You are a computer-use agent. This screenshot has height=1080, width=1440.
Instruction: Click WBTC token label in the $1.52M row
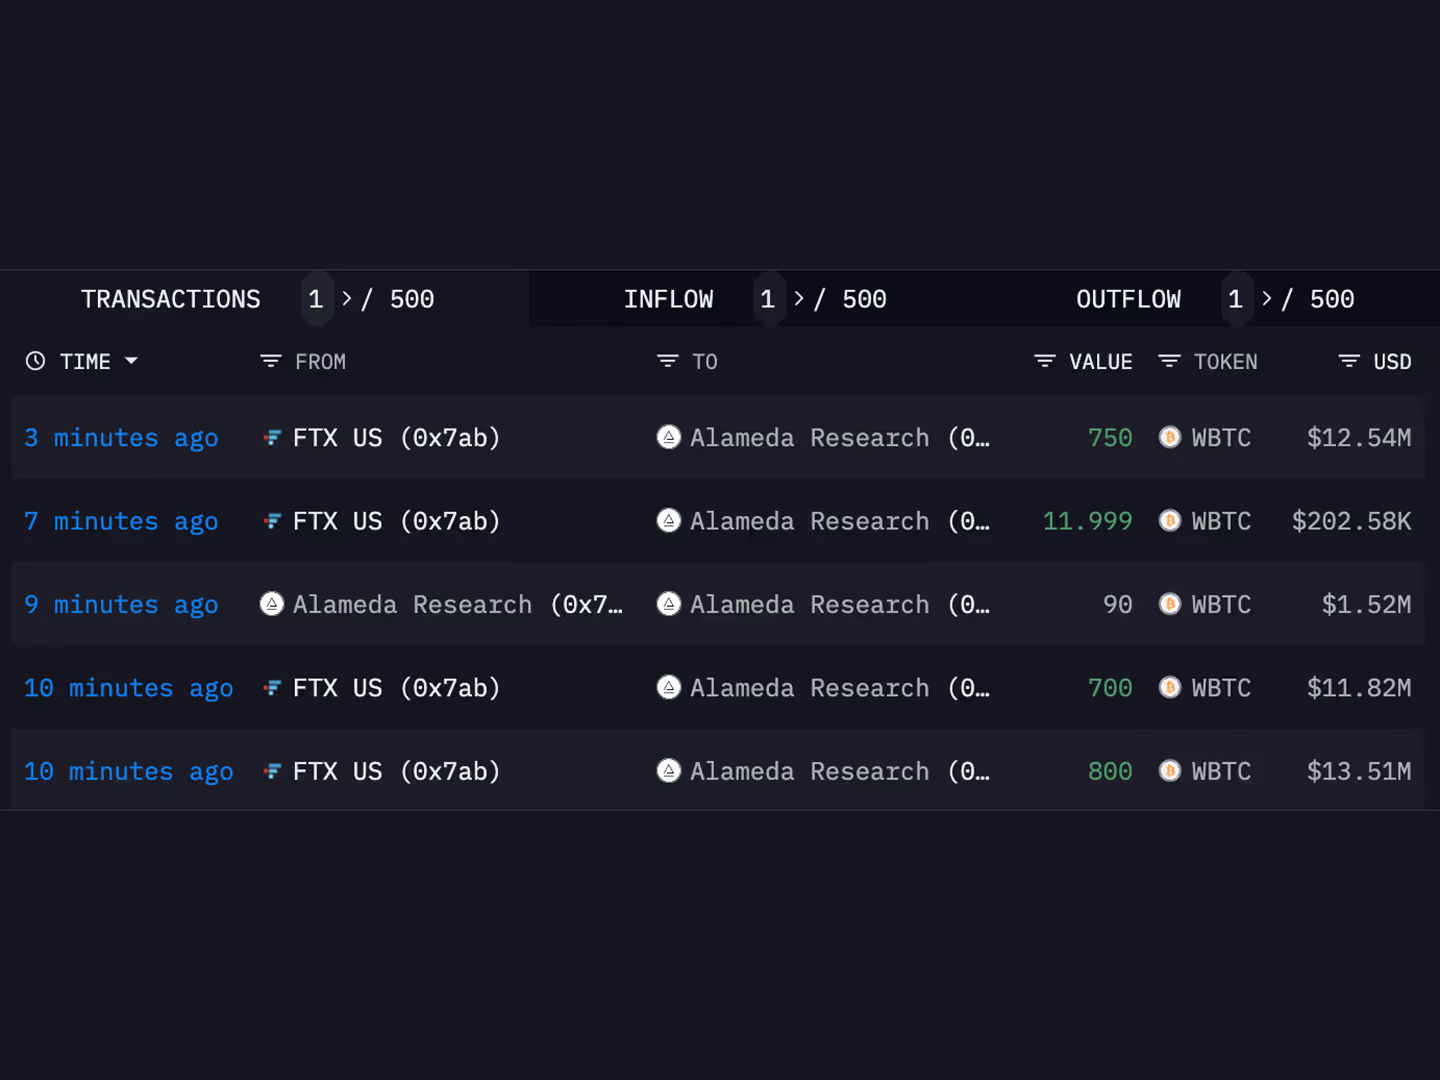(x=1221, y=605)
